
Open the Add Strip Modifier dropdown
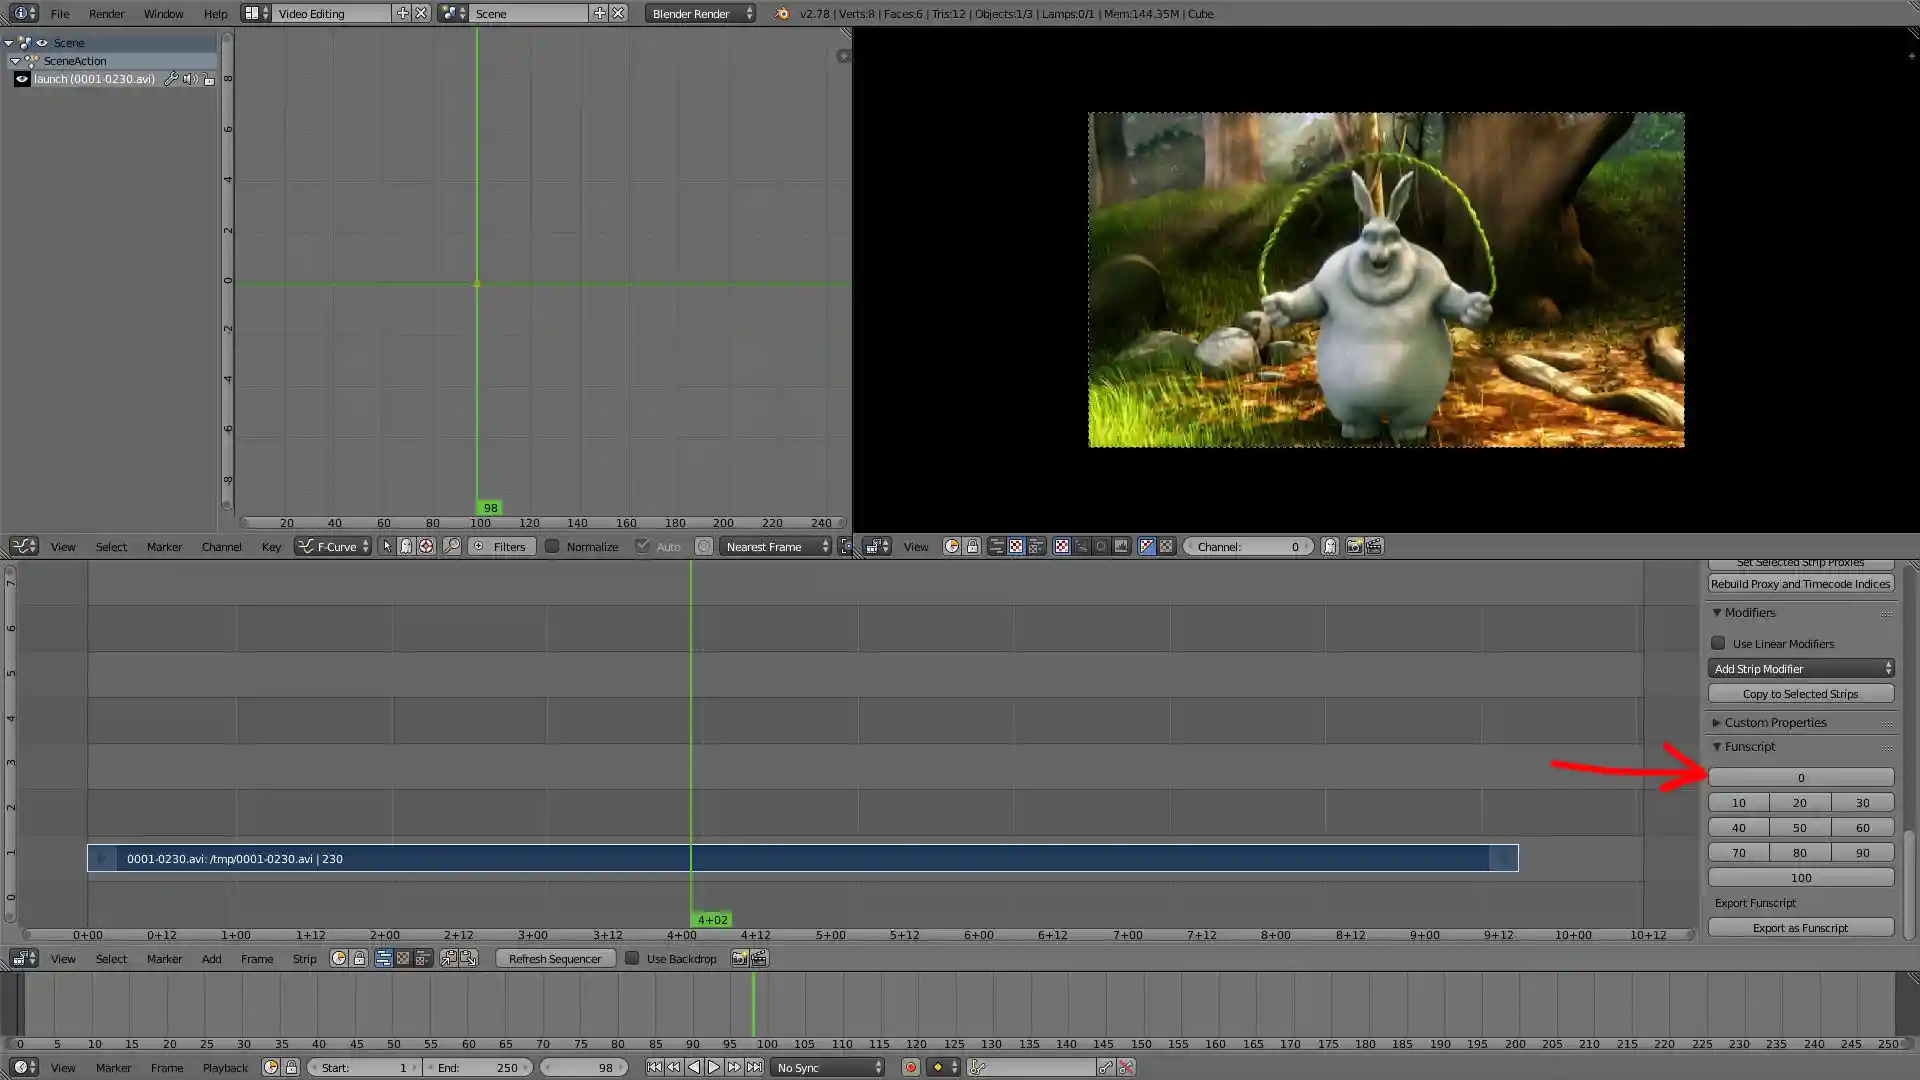[x=1801, y=668]
